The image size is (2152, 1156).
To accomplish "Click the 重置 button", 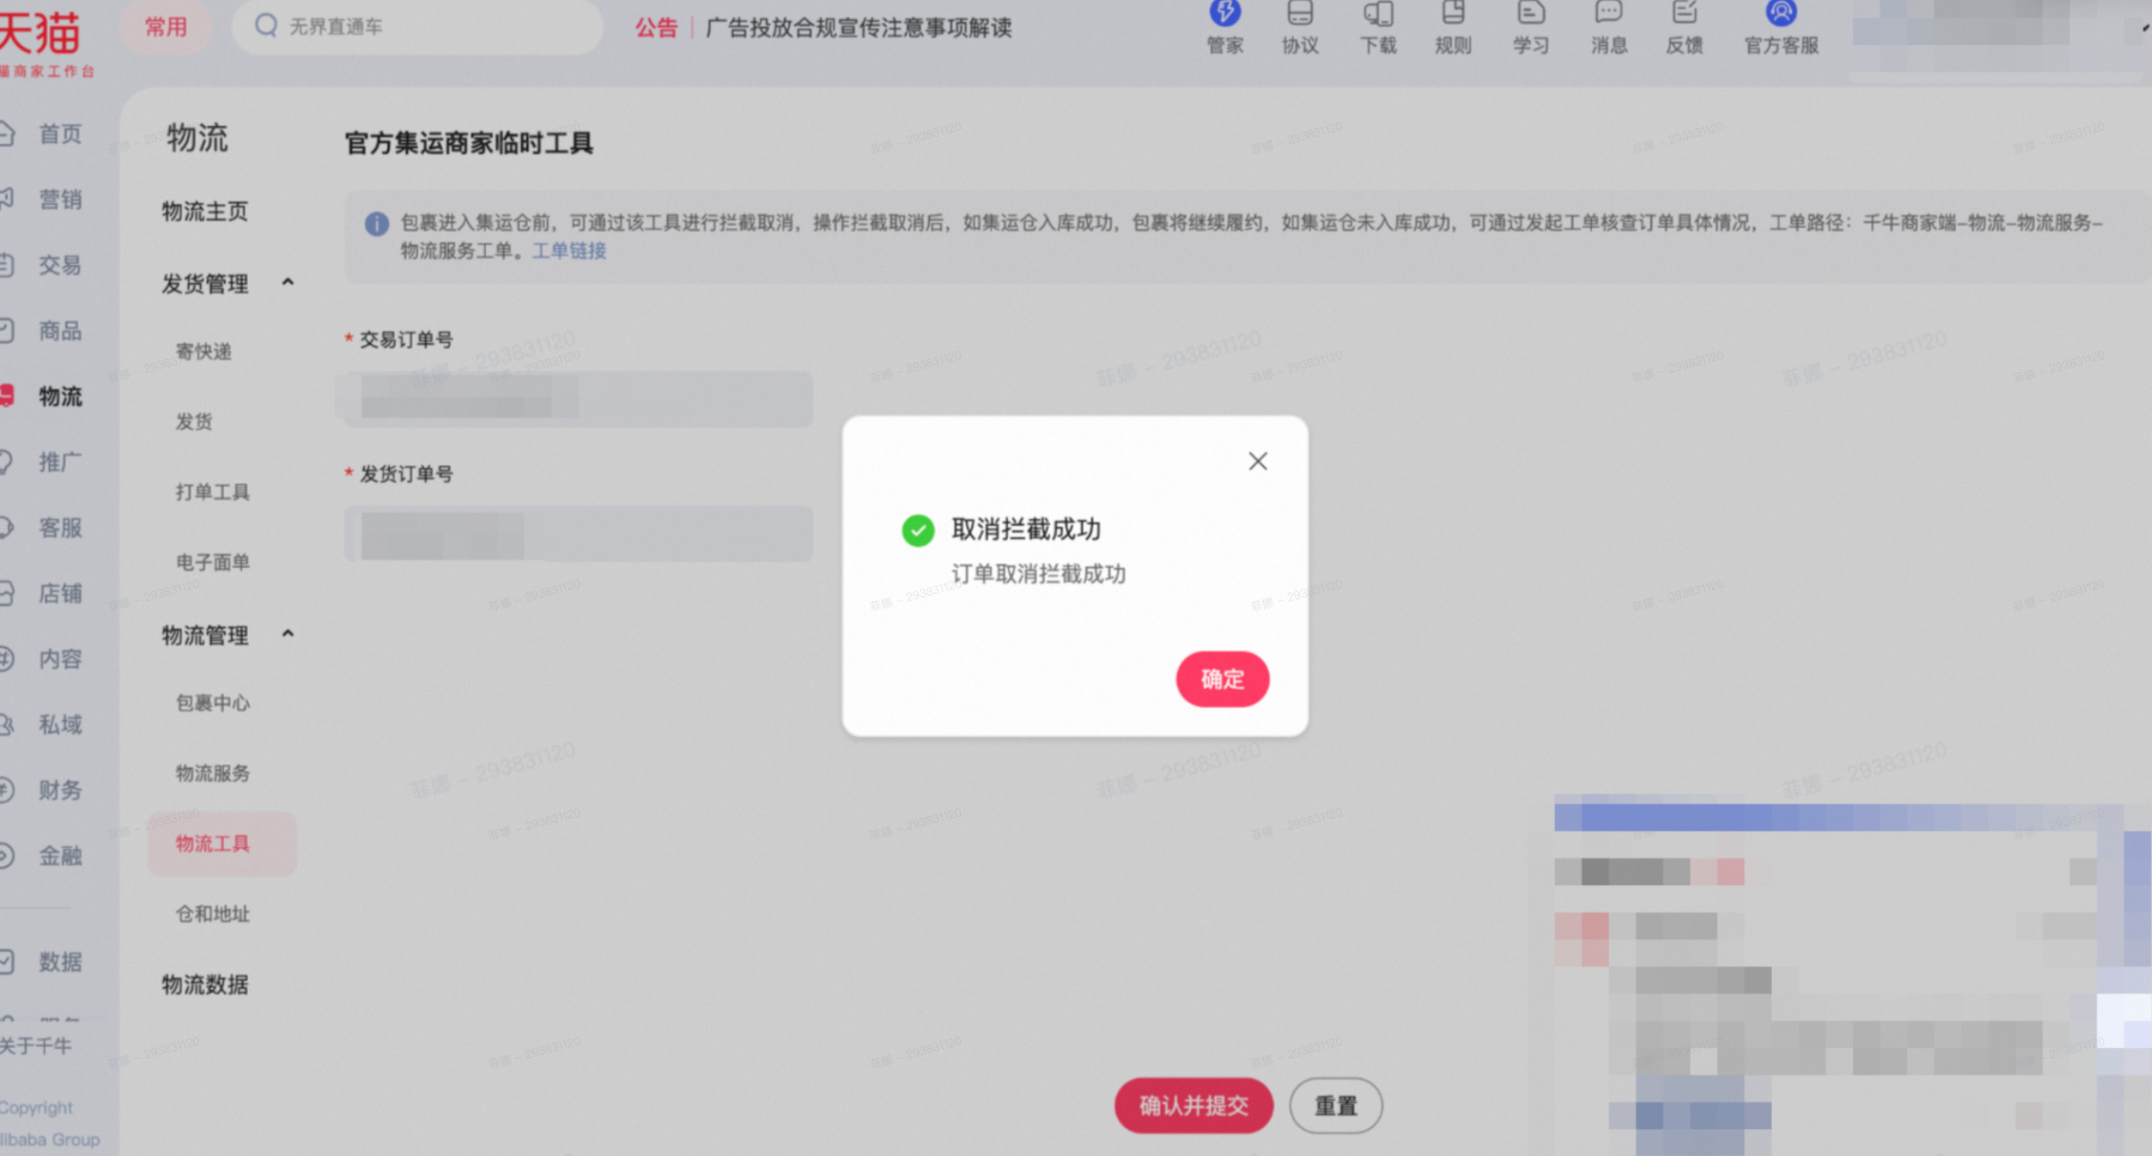I will 1335,1105.
